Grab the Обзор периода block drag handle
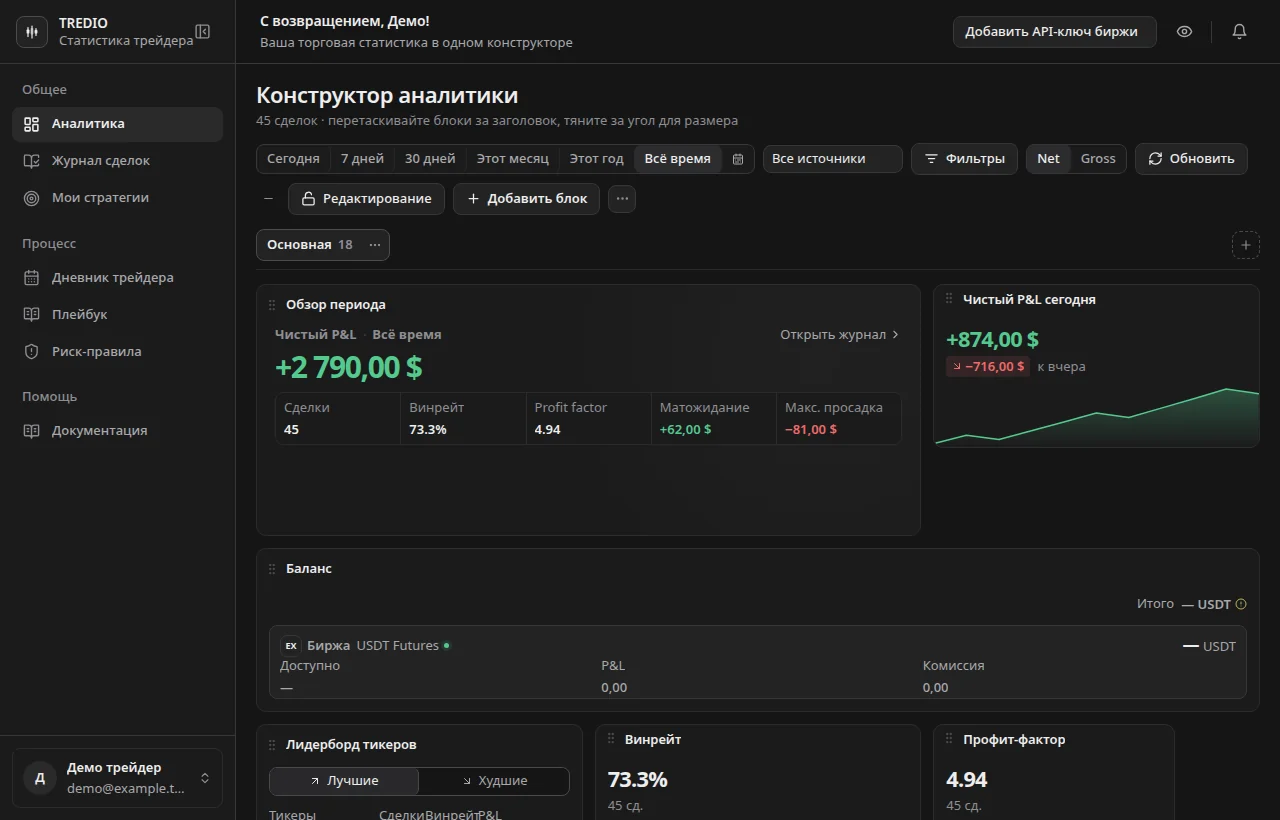This screenshot has width=1280, height=820. pos(272,305)
